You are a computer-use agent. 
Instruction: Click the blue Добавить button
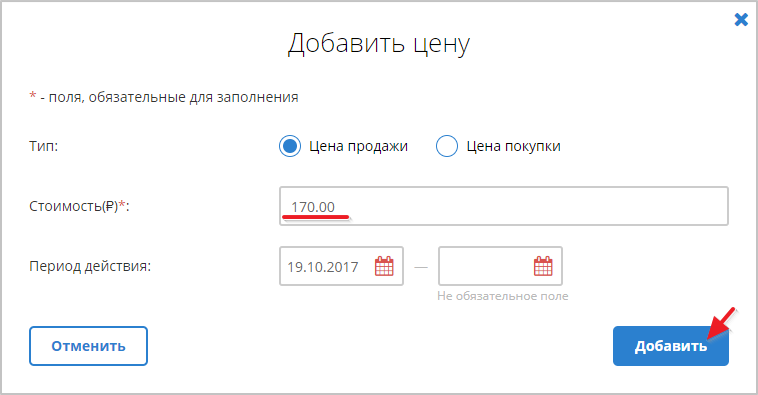[x=671, y=346]
